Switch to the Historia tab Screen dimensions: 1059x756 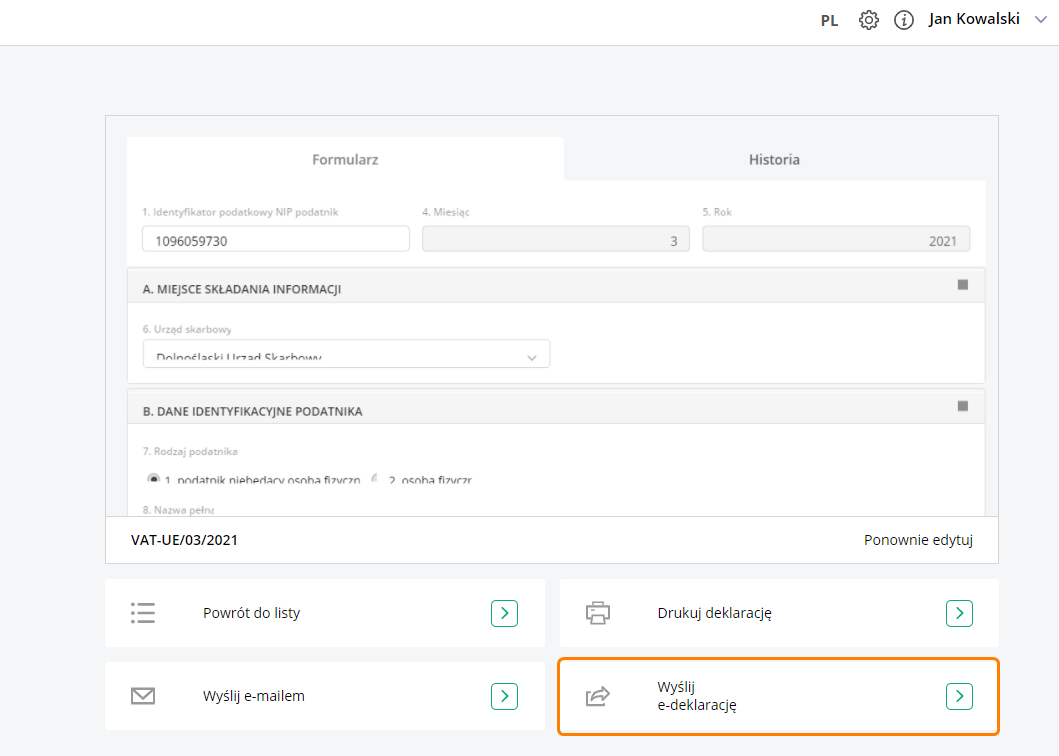(774, 159)
